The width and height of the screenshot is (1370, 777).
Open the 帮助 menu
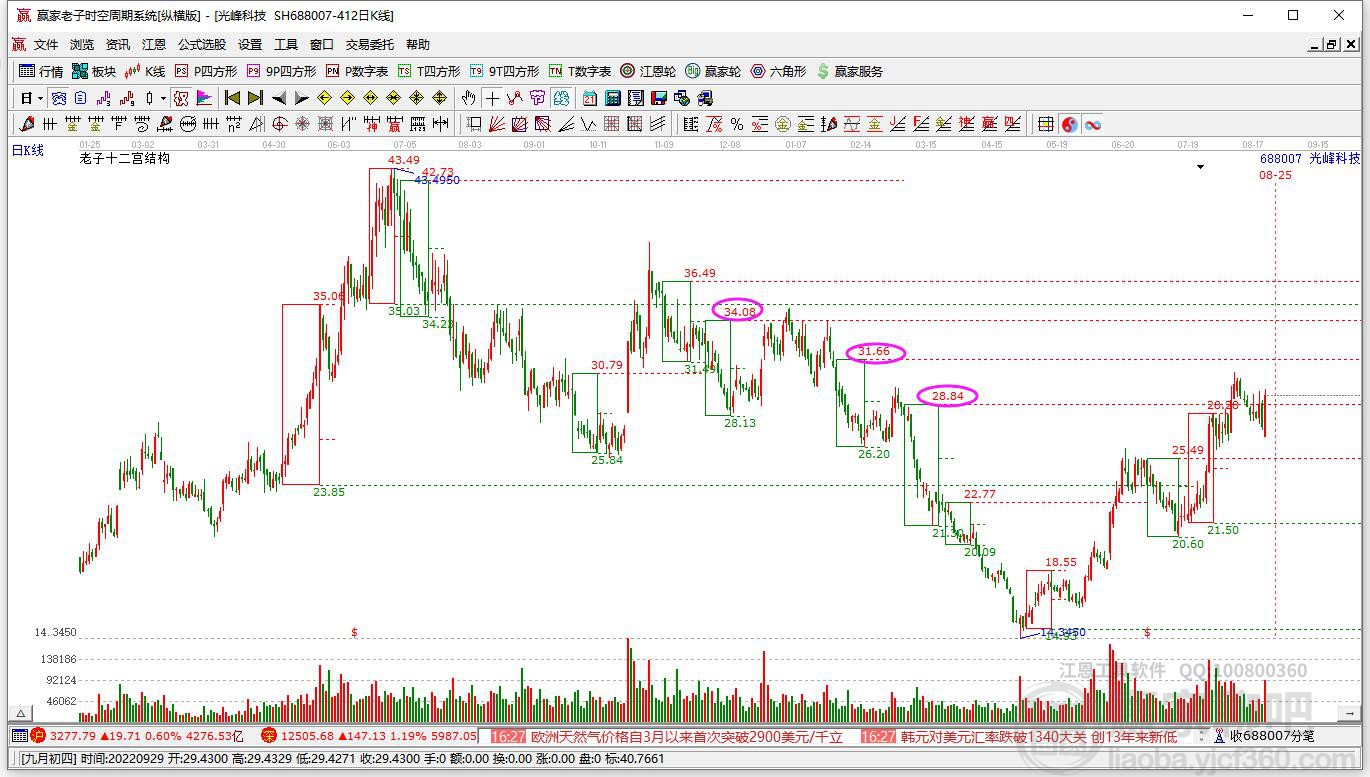coord(418,45)
